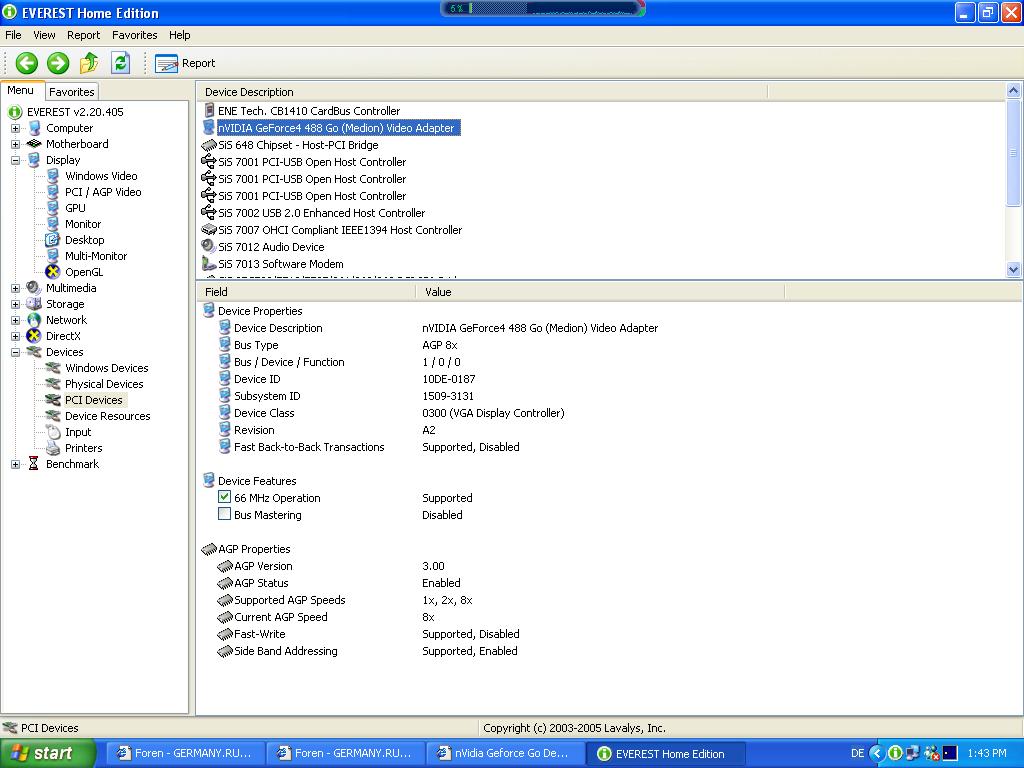1024x768 pixels.
Task: Click the Printers tree item icon
Action: click(53, 448)
